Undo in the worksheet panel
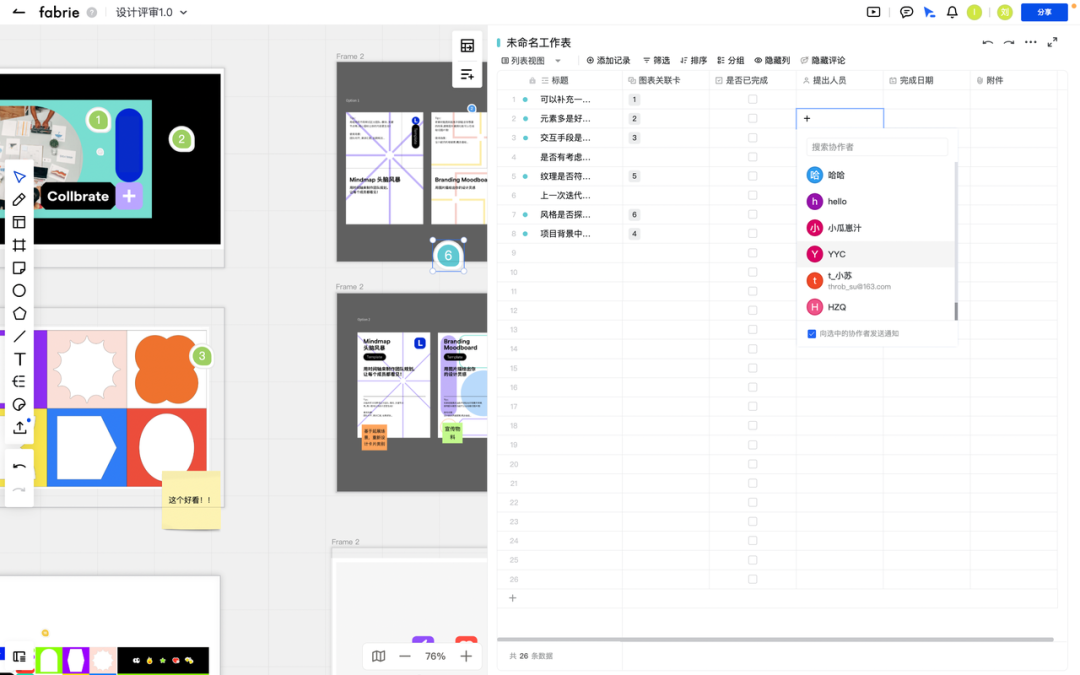Image resolution: width=1080 pixels, height=675 pixels. [x=987, y=43]
